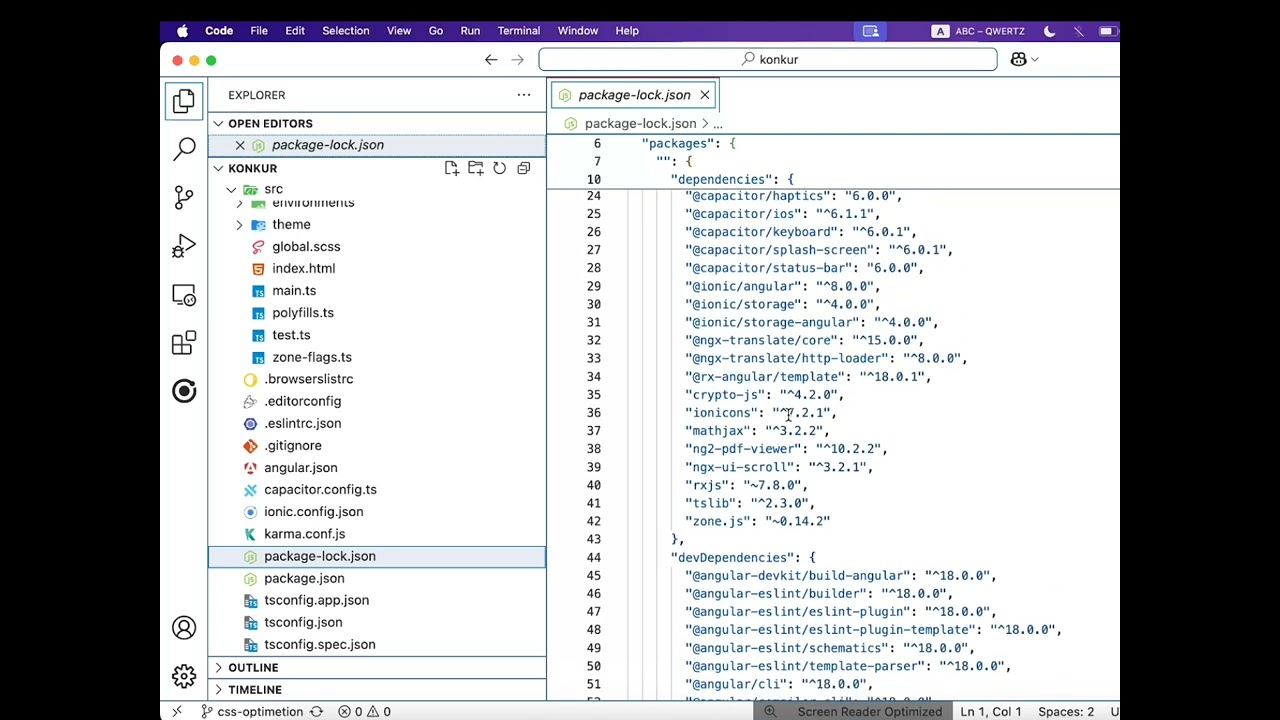
Task: Select the package-lock.json editor tab
Action: click(x=634, y=95)
